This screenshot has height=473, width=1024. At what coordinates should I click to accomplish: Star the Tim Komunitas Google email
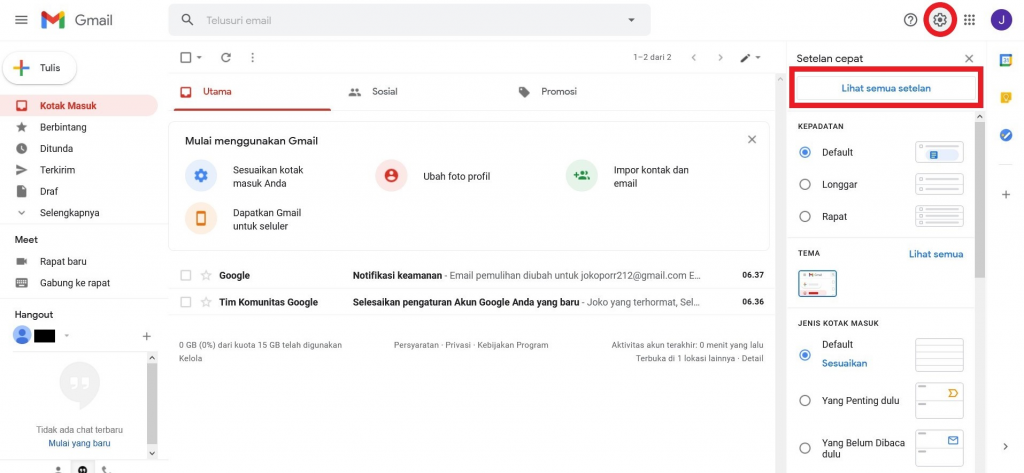(x=206, y=302)
